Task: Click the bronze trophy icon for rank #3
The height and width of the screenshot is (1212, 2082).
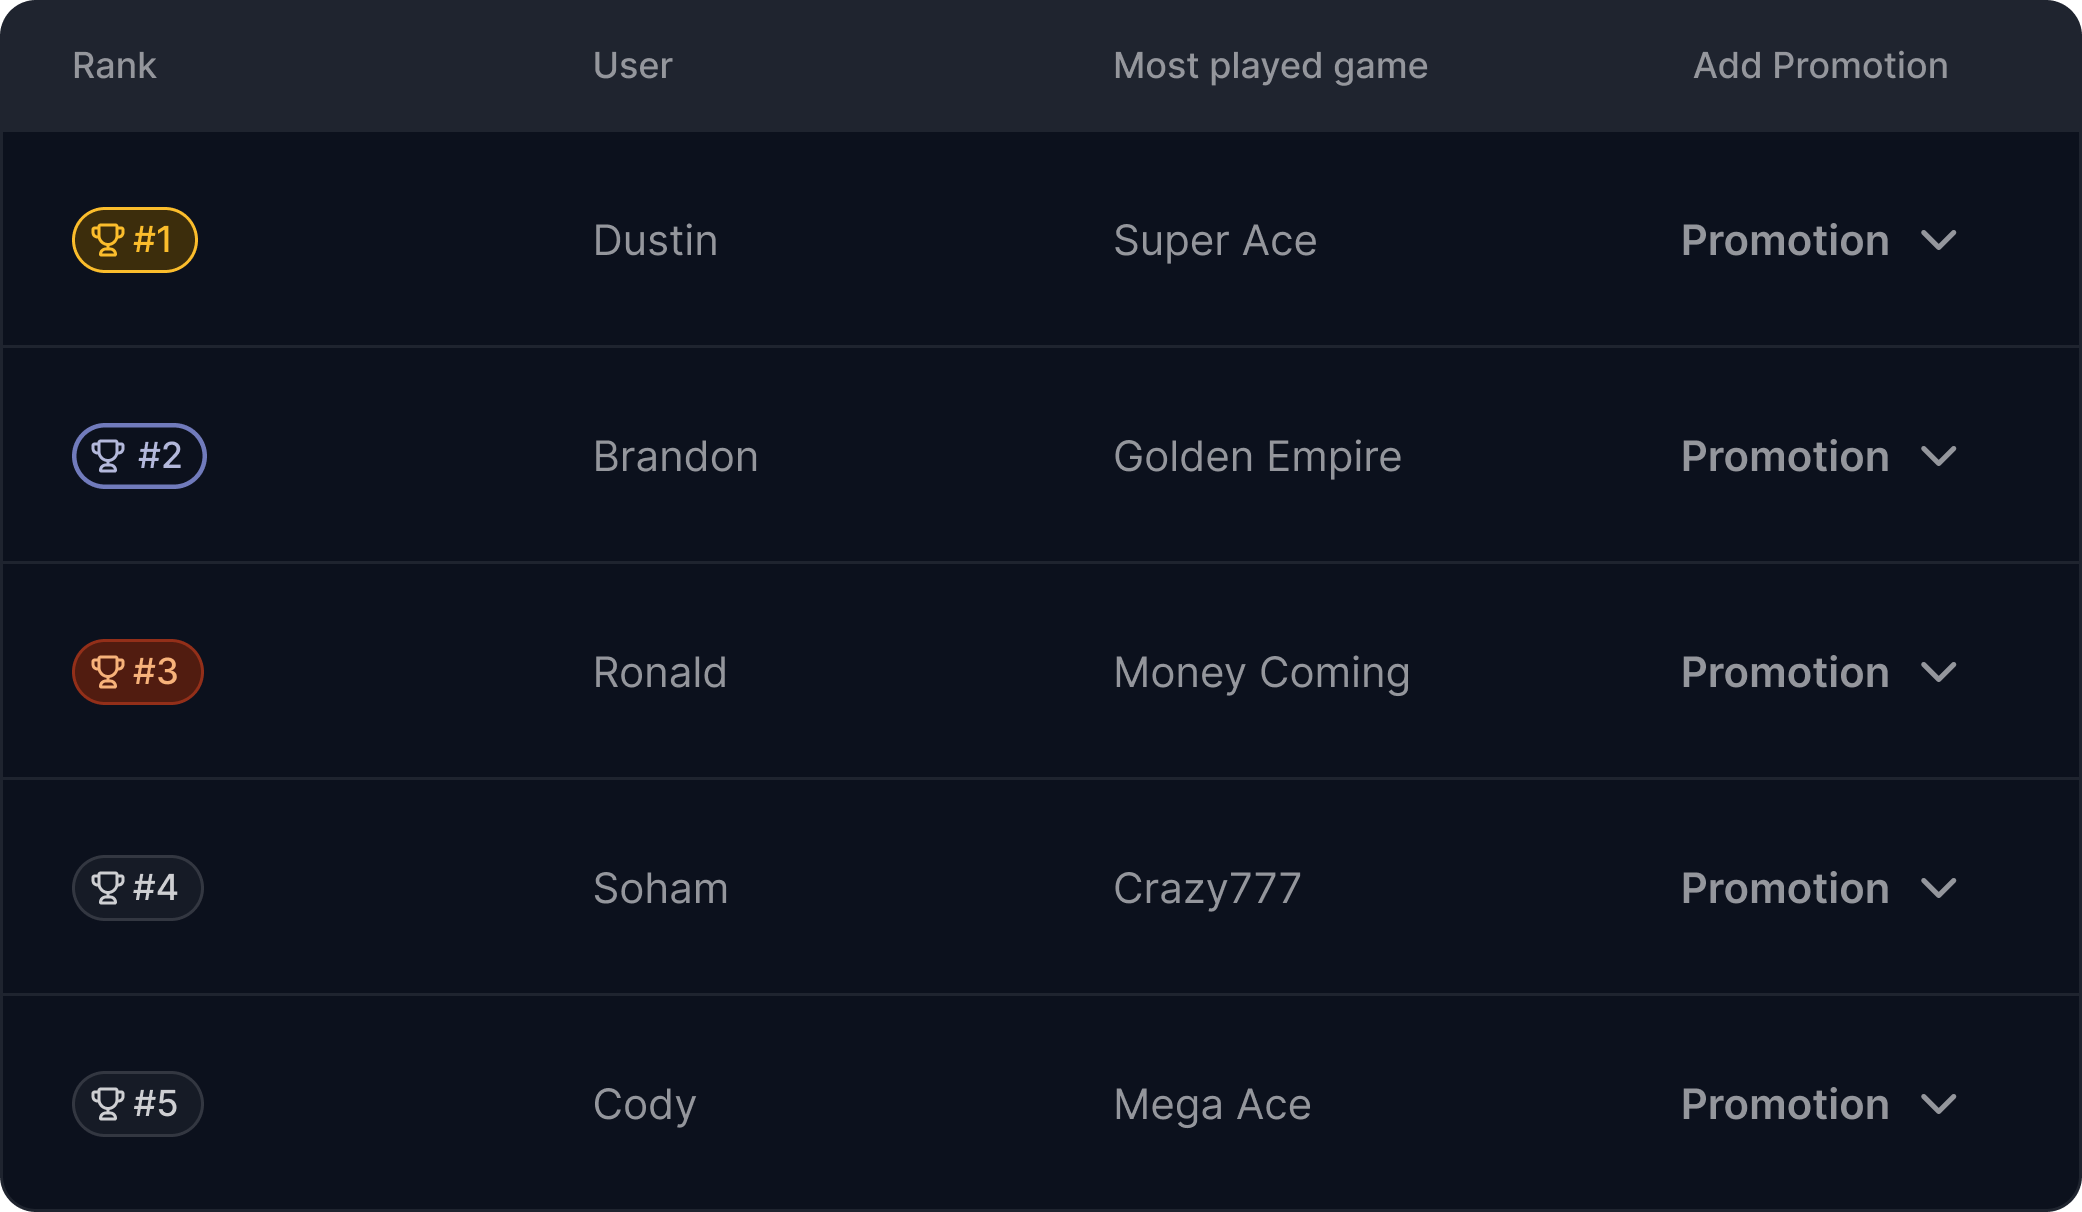Action: coord(107,672)
